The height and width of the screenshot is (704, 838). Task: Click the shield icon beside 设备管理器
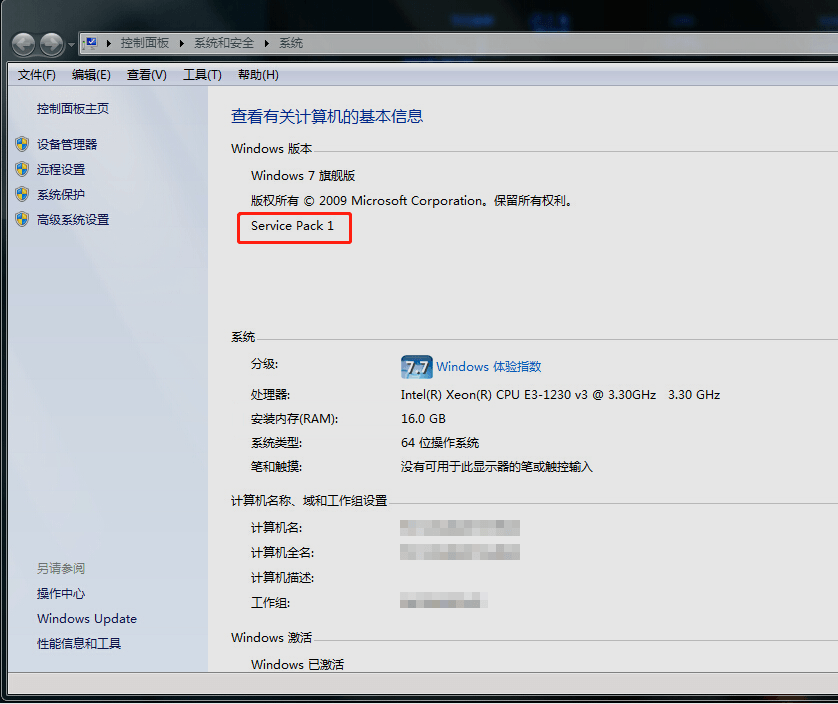[22, 144]
